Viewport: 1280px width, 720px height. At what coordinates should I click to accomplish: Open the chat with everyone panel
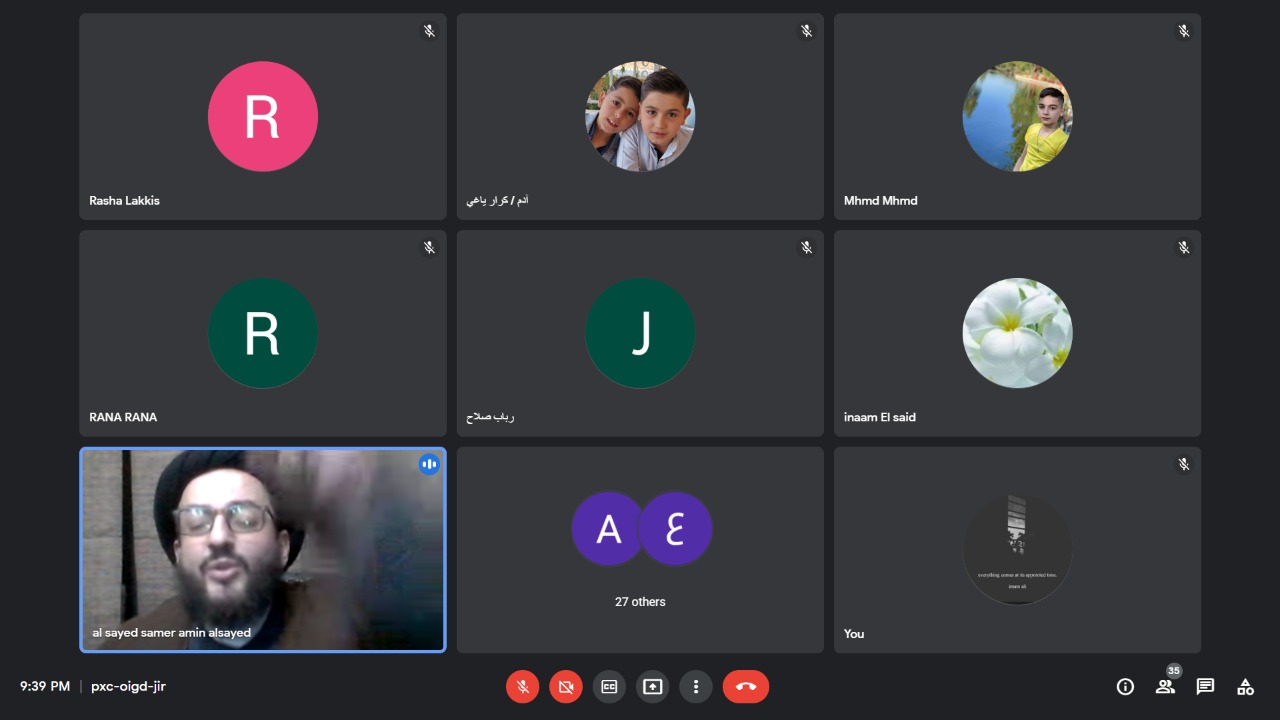tap(1205, 687)
